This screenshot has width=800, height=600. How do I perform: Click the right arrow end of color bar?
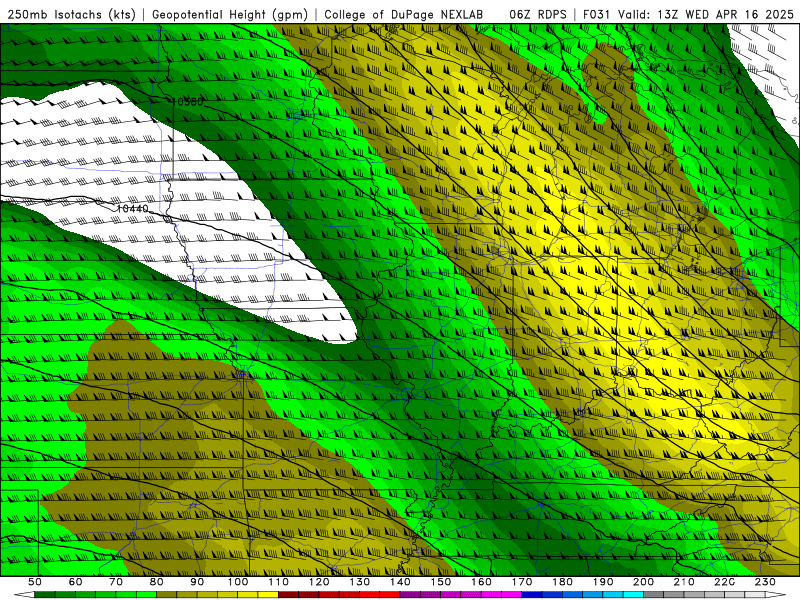pyautogui.click(x=776, y=594)
